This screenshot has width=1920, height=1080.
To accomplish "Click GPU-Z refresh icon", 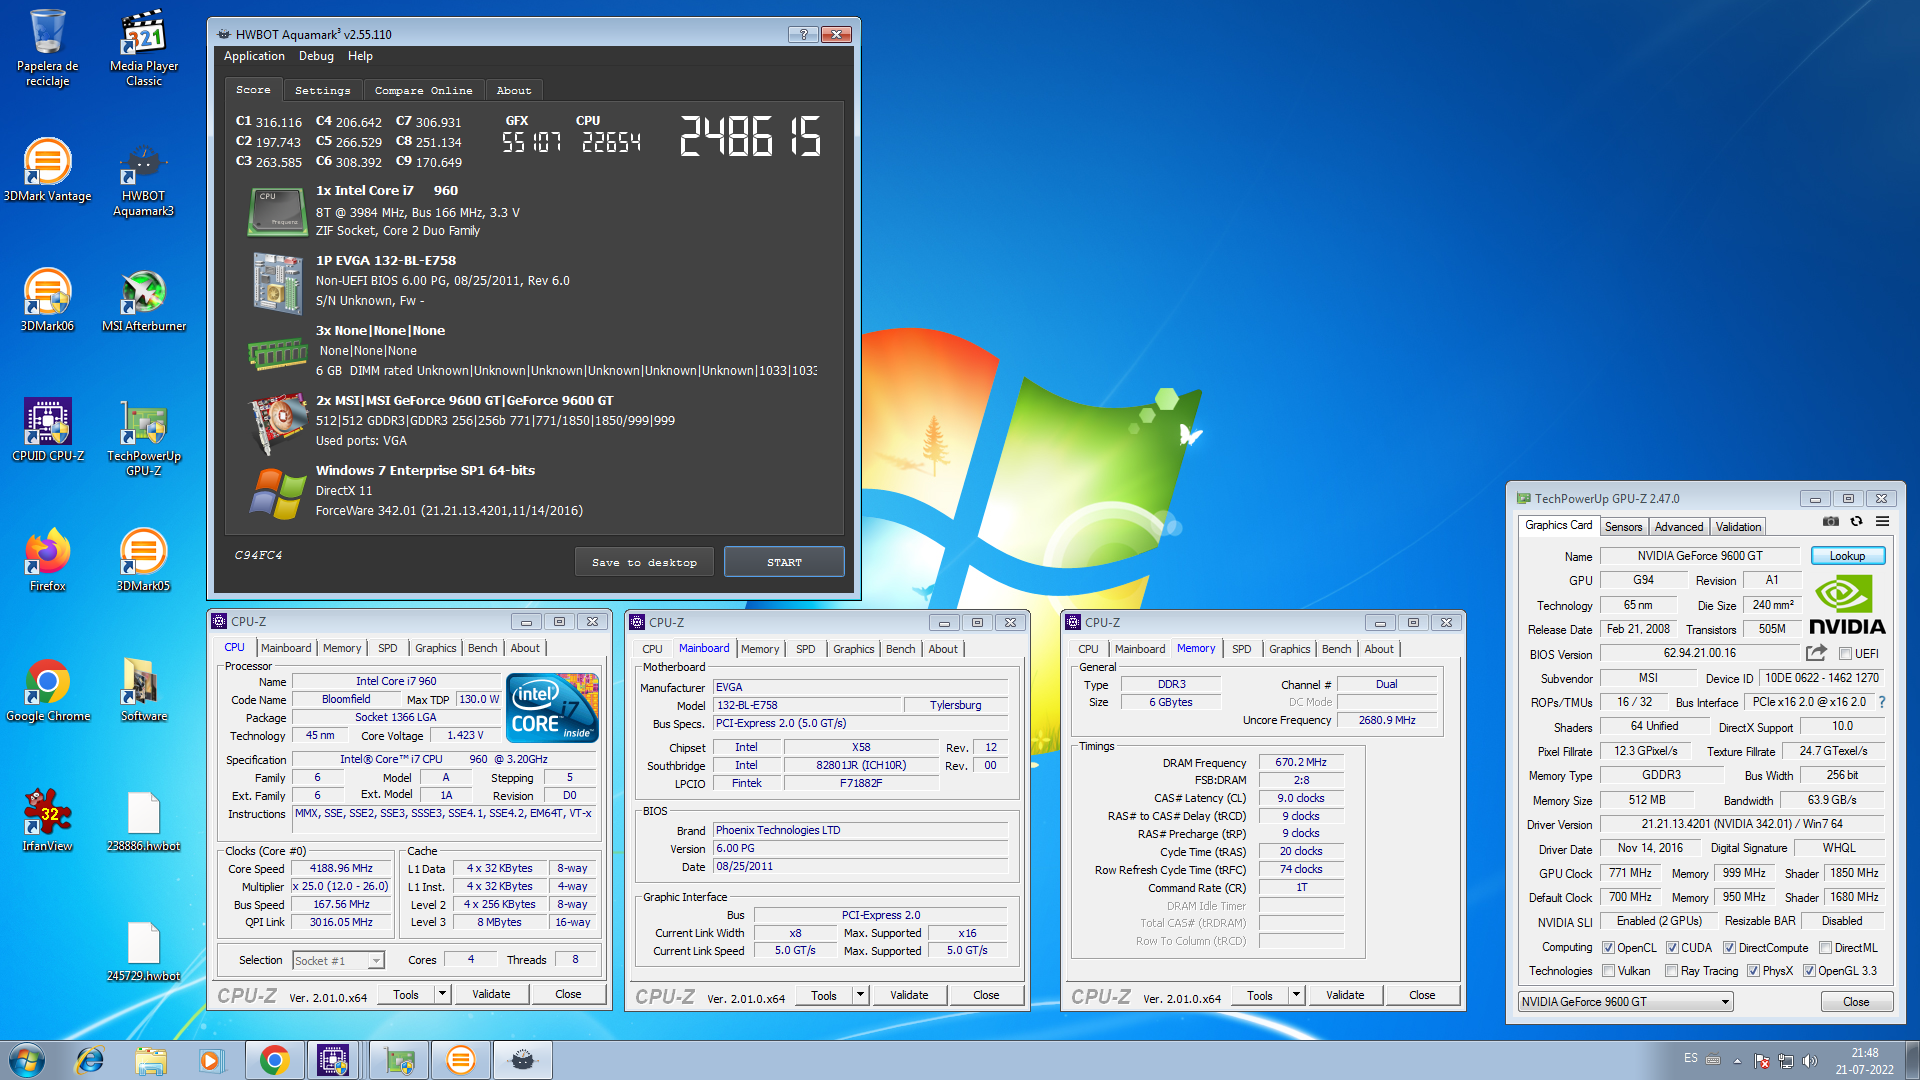I will pyautogui.click(x=1856, y=522).
